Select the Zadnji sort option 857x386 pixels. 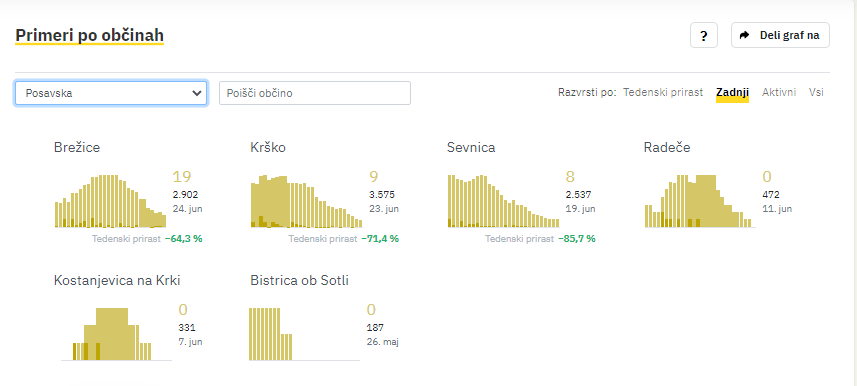click(732, 92)
